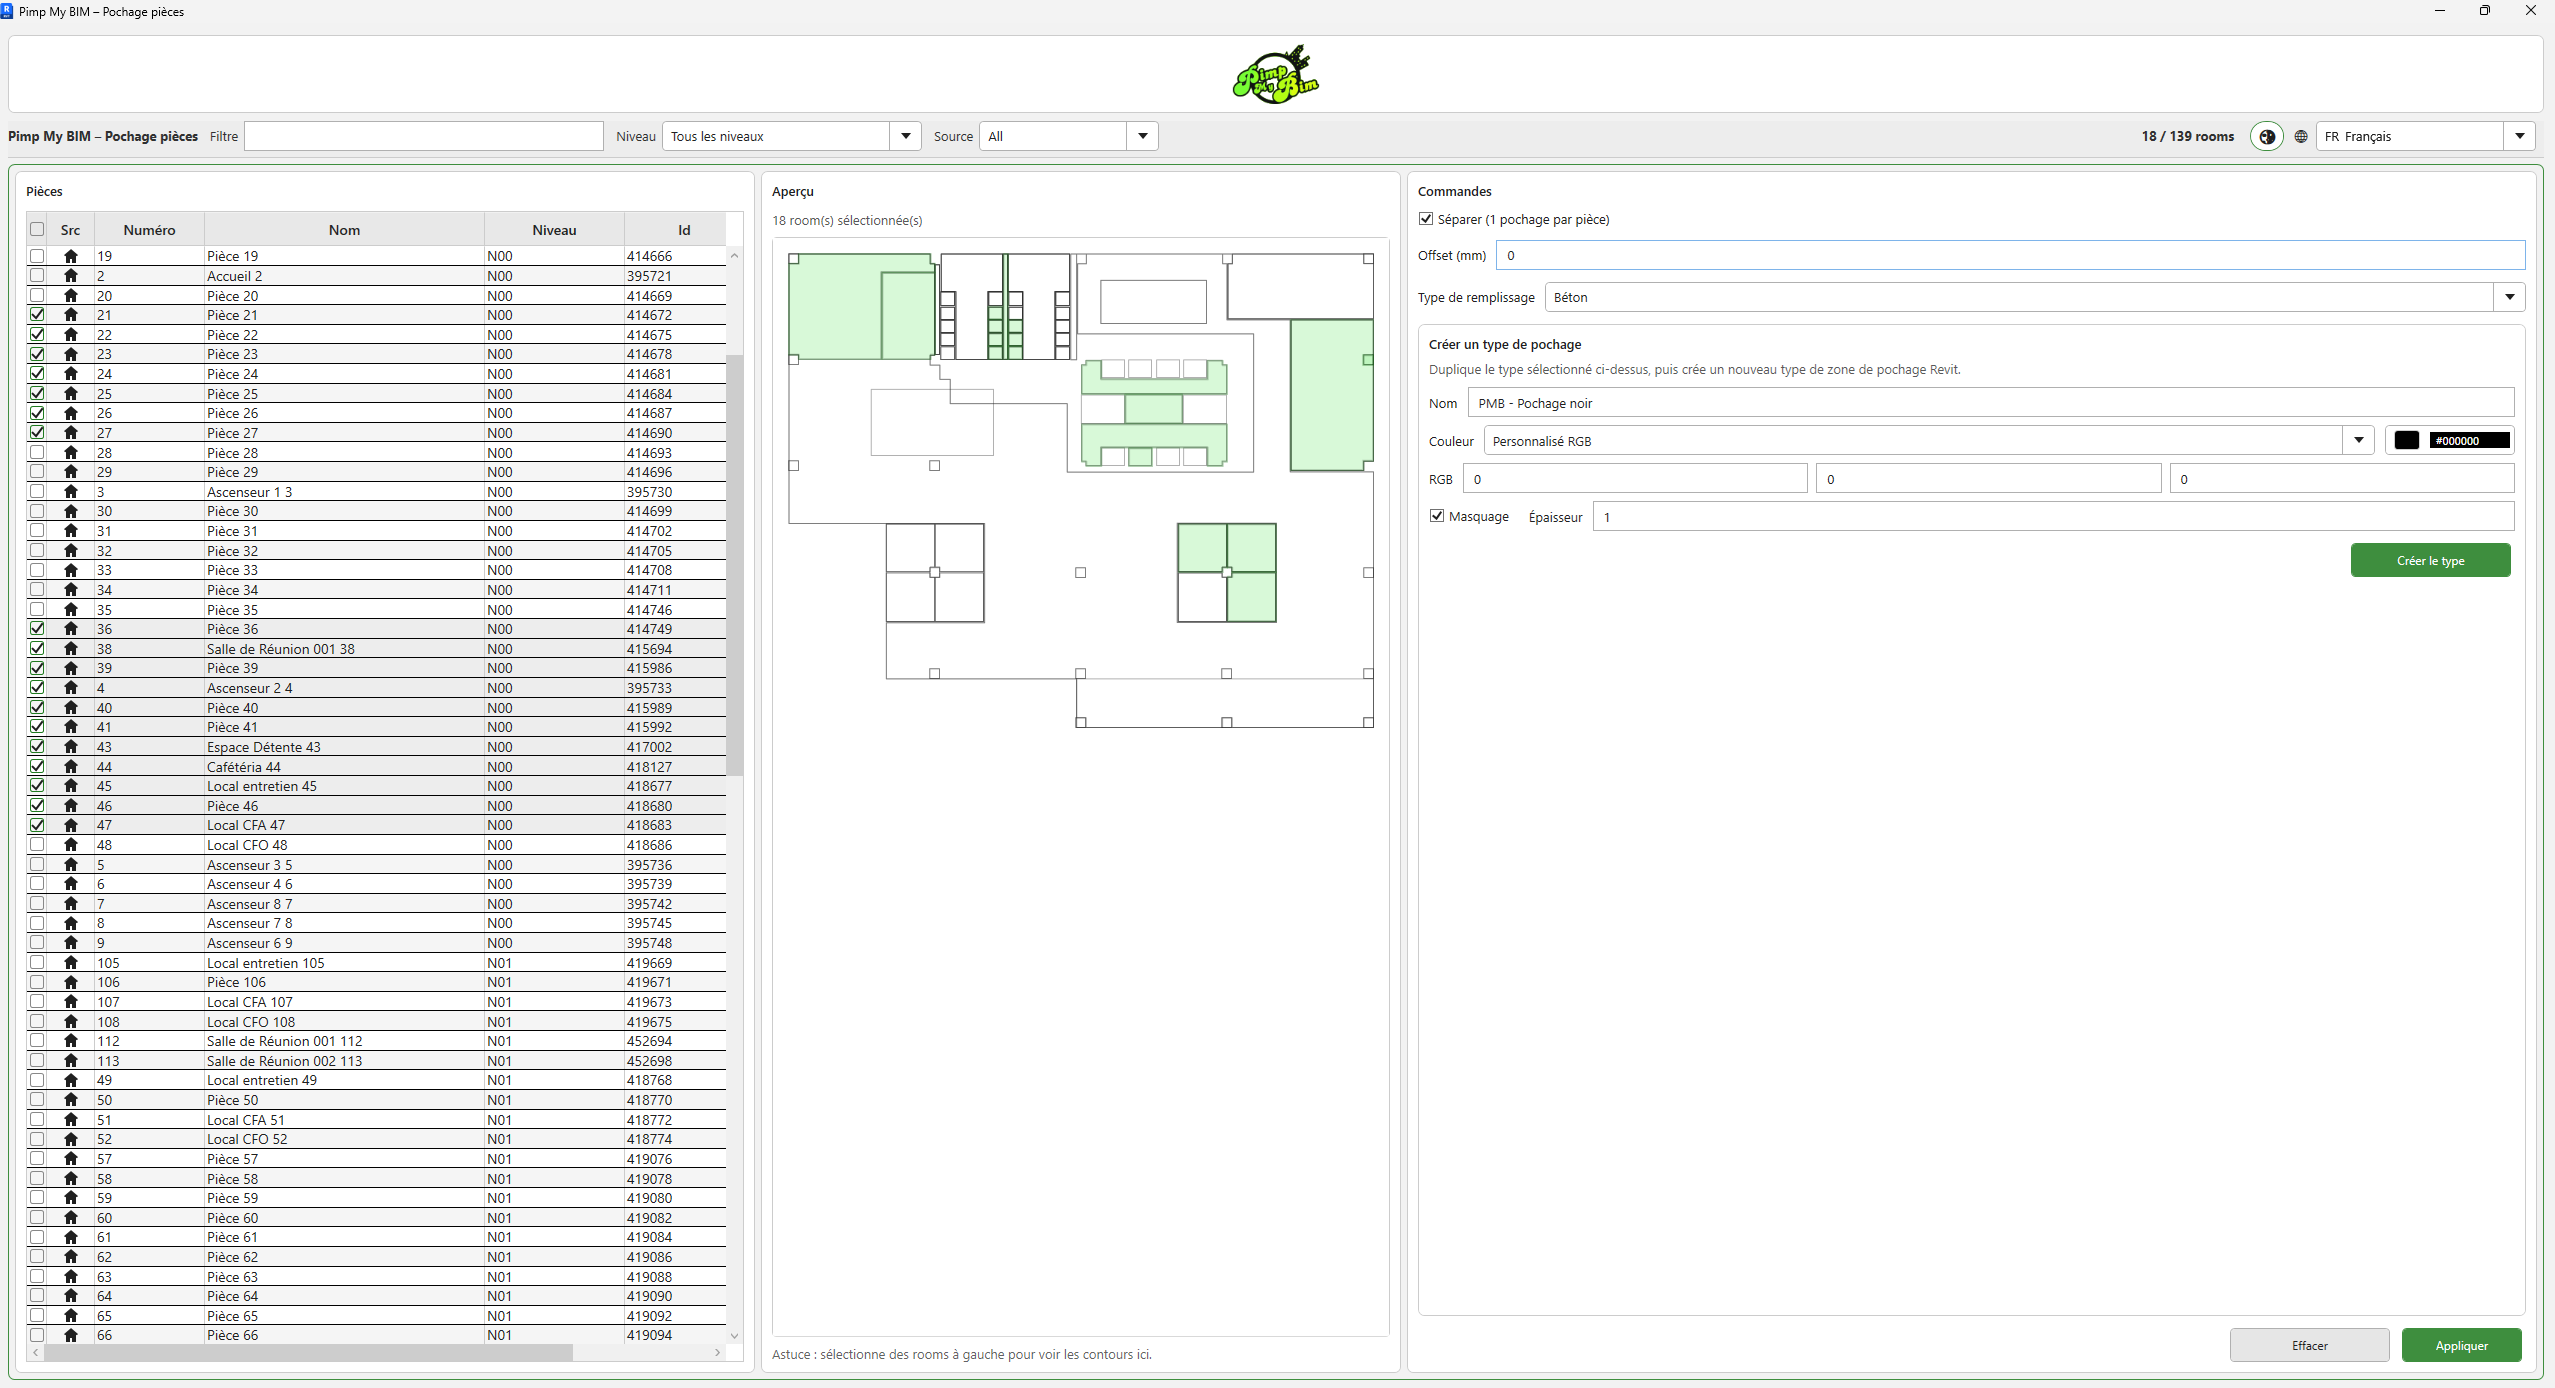Image resolution: width=2555 pixels, height=1388 pixels.
Task: Open the Niveau dropdown Tous les niveaux
Action: pyautogui.click(x=791, y=136)
